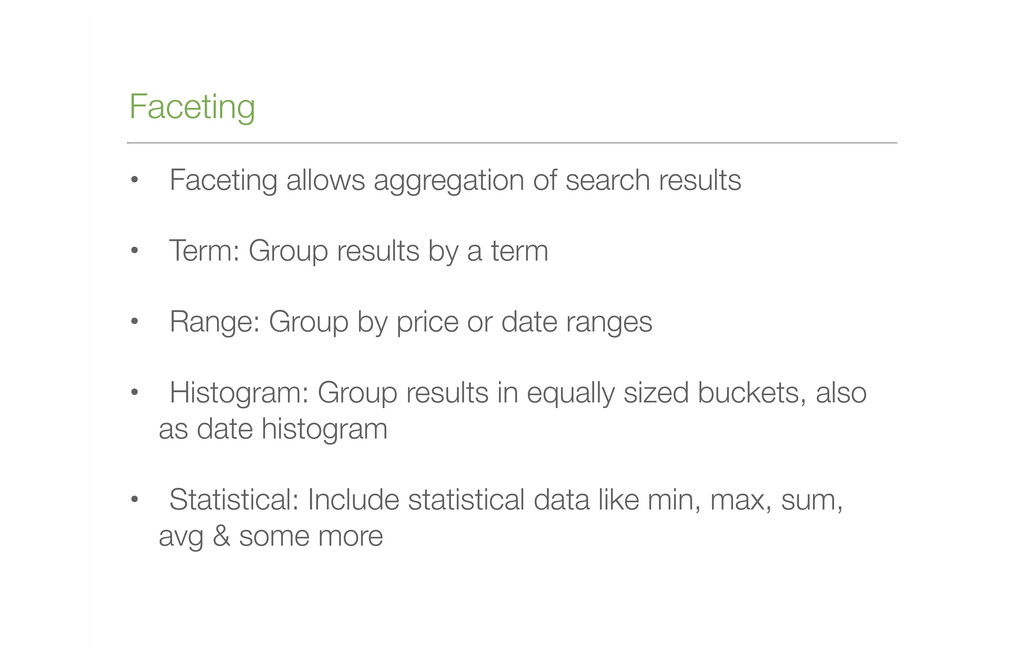This screenshot has width=1024, height=663.
Task: Click the 'as date histogram' continuation line
Action: point(273,430)
